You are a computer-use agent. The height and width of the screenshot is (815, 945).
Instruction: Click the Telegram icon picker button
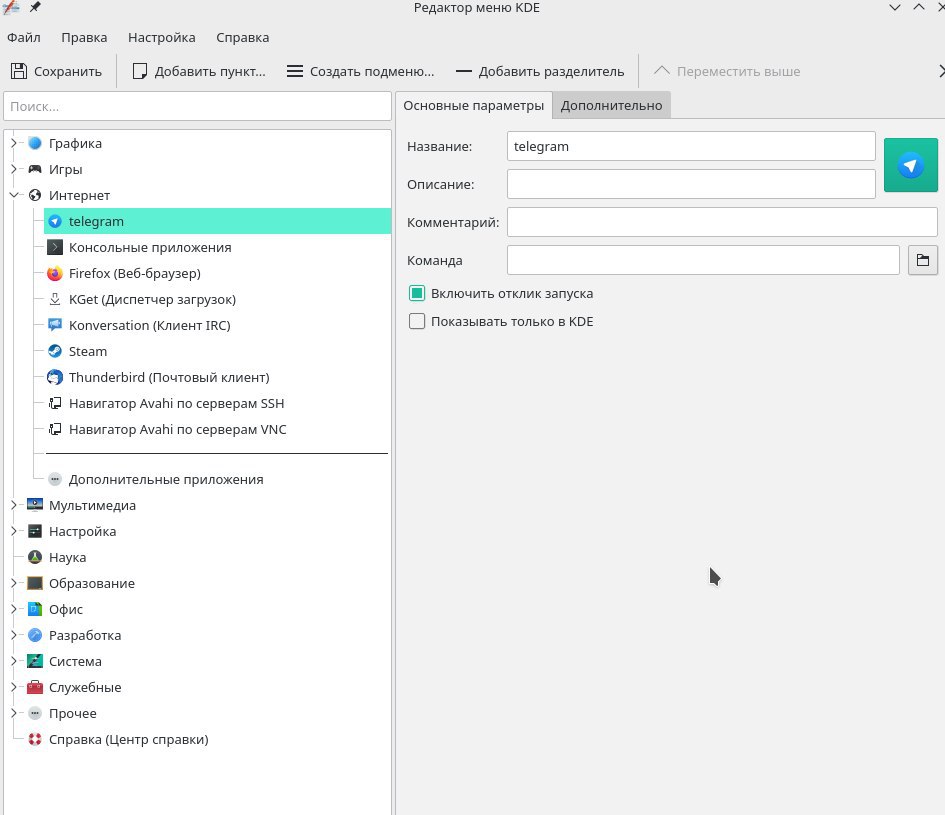click(910, 165)
